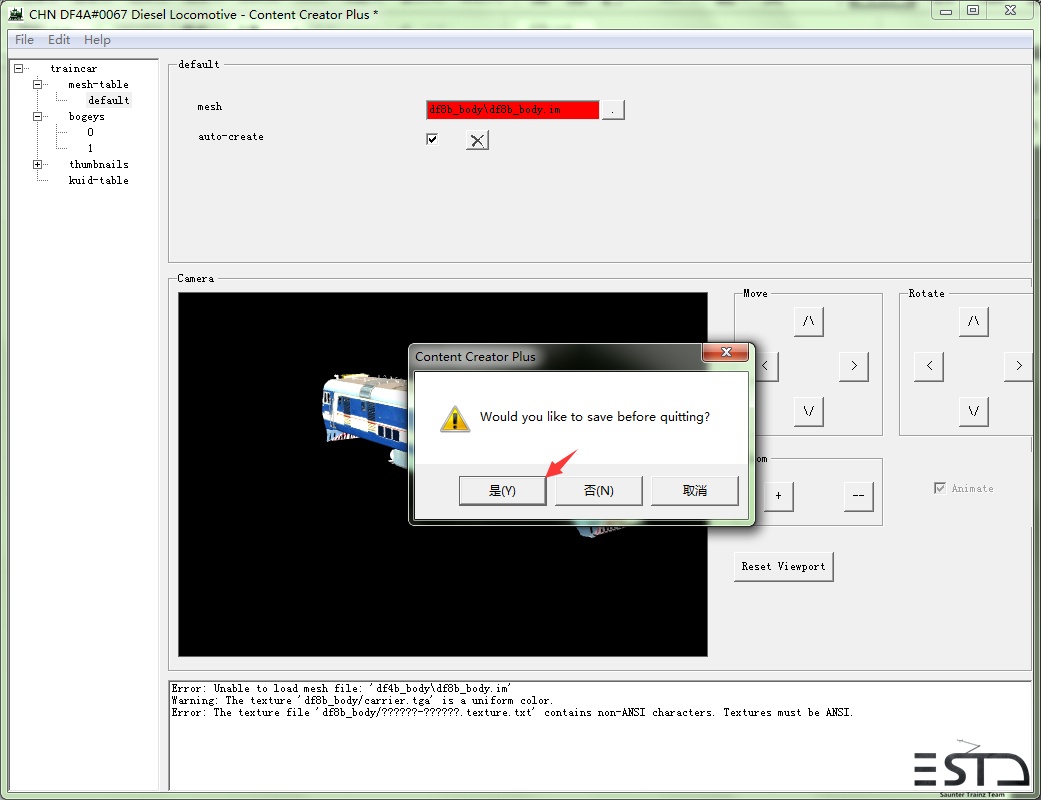
Task: Select bogey 1 in the tree
Action: [90, 148]
